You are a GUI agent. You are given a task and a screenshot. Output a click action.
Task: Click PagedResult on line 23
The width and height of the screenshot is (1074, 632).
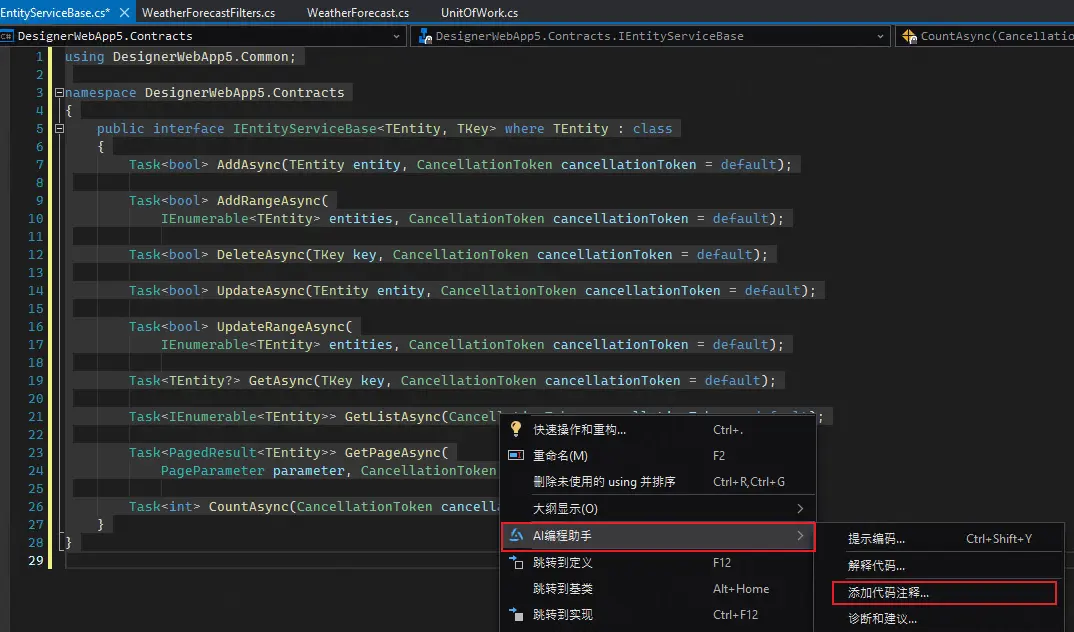(x=212, y=453)
